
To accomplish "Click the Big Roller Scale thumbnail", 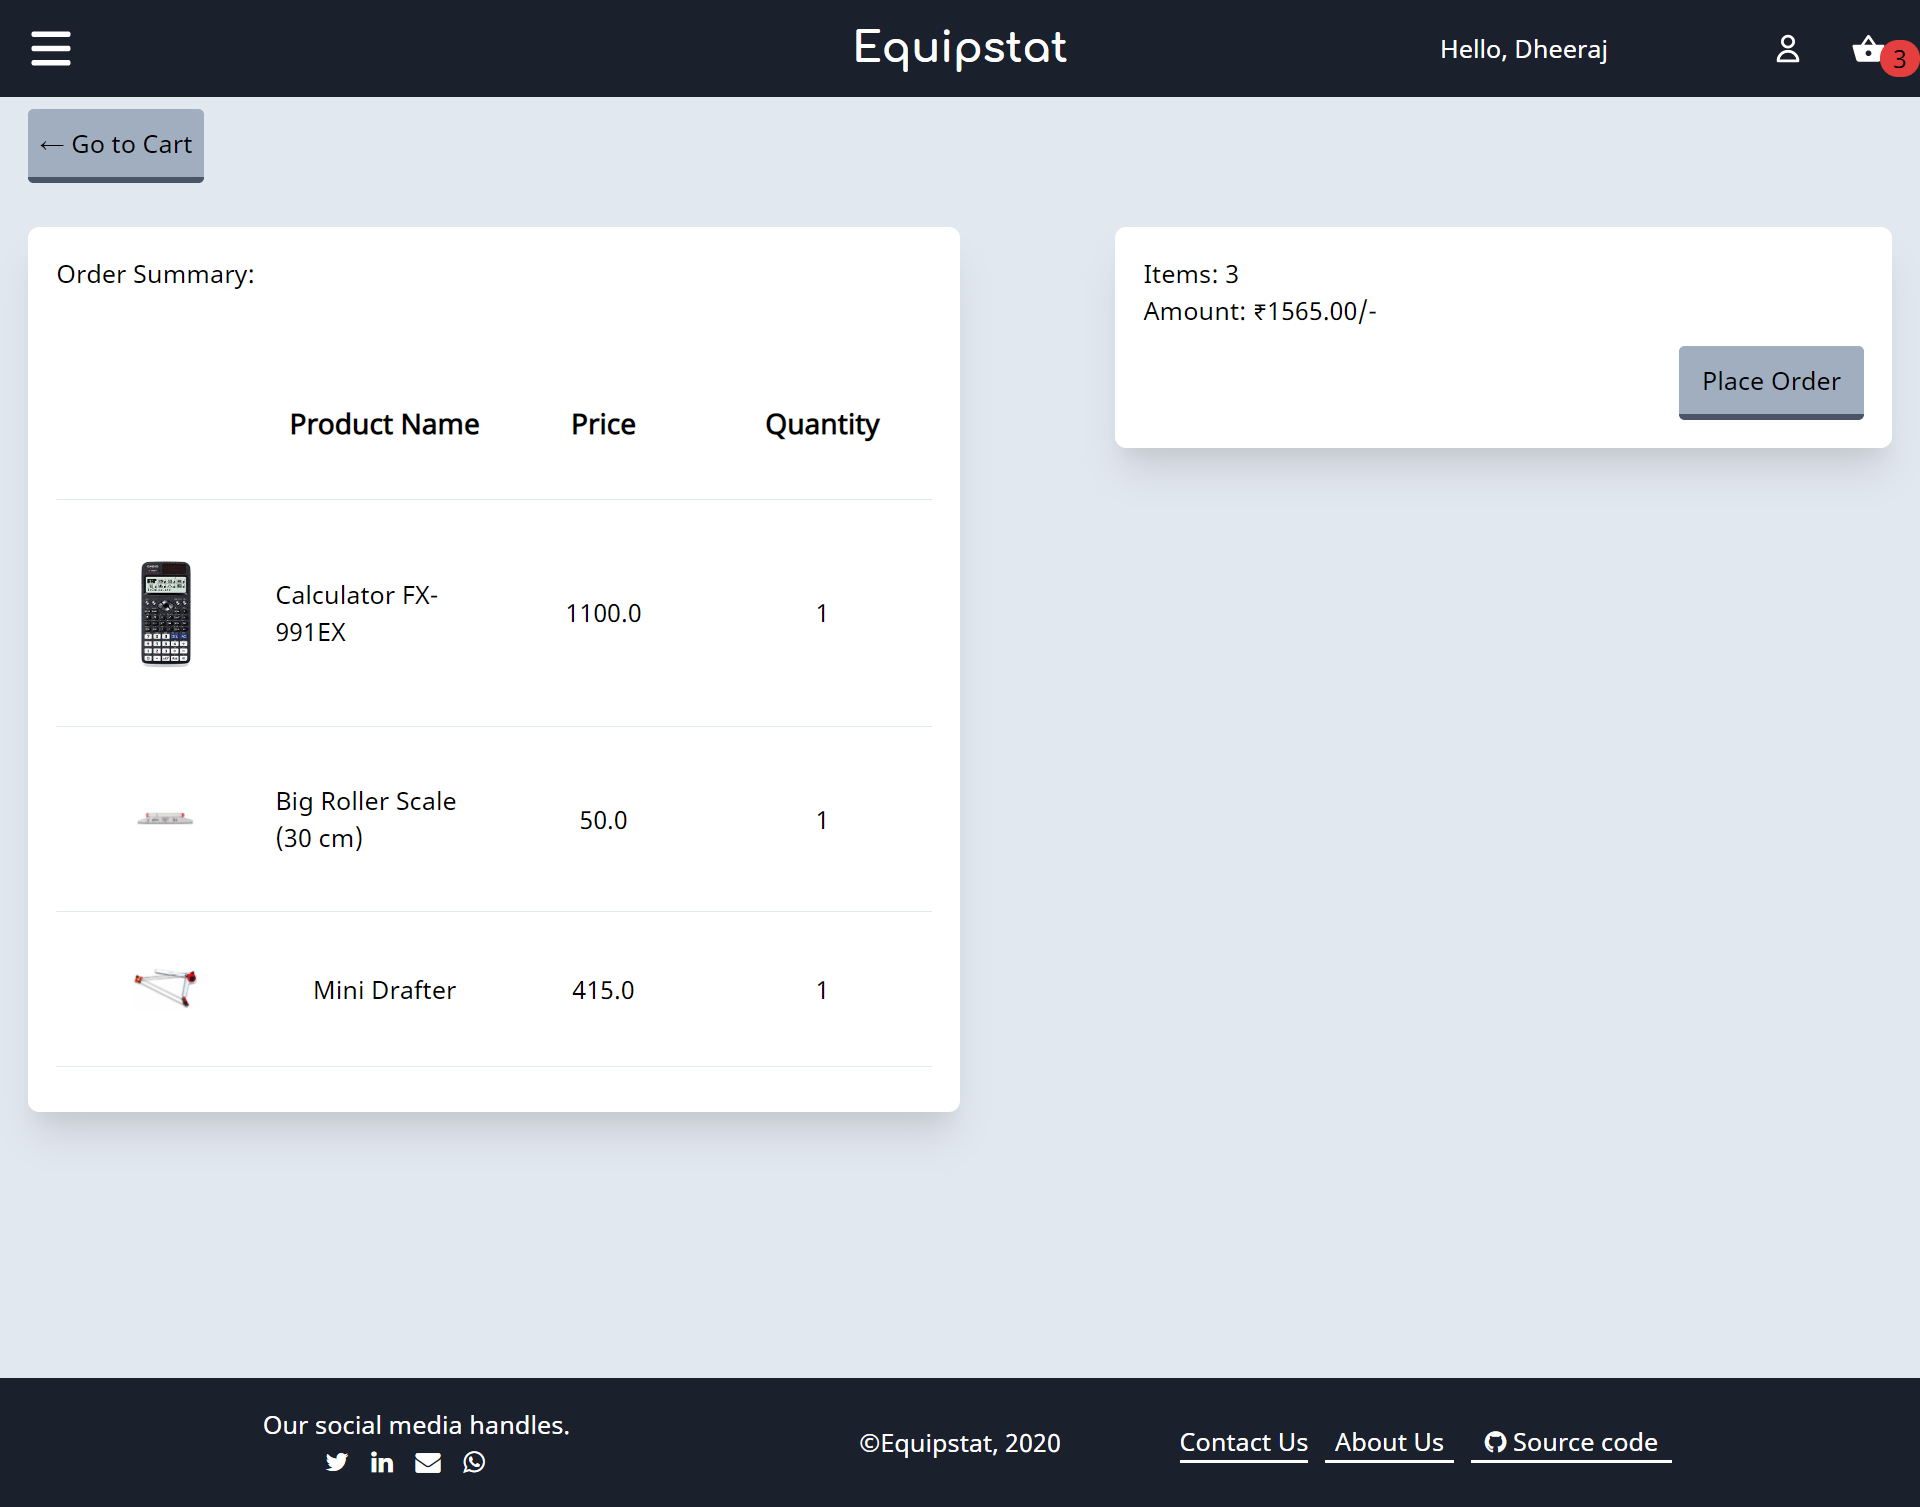I will [165, 819].
